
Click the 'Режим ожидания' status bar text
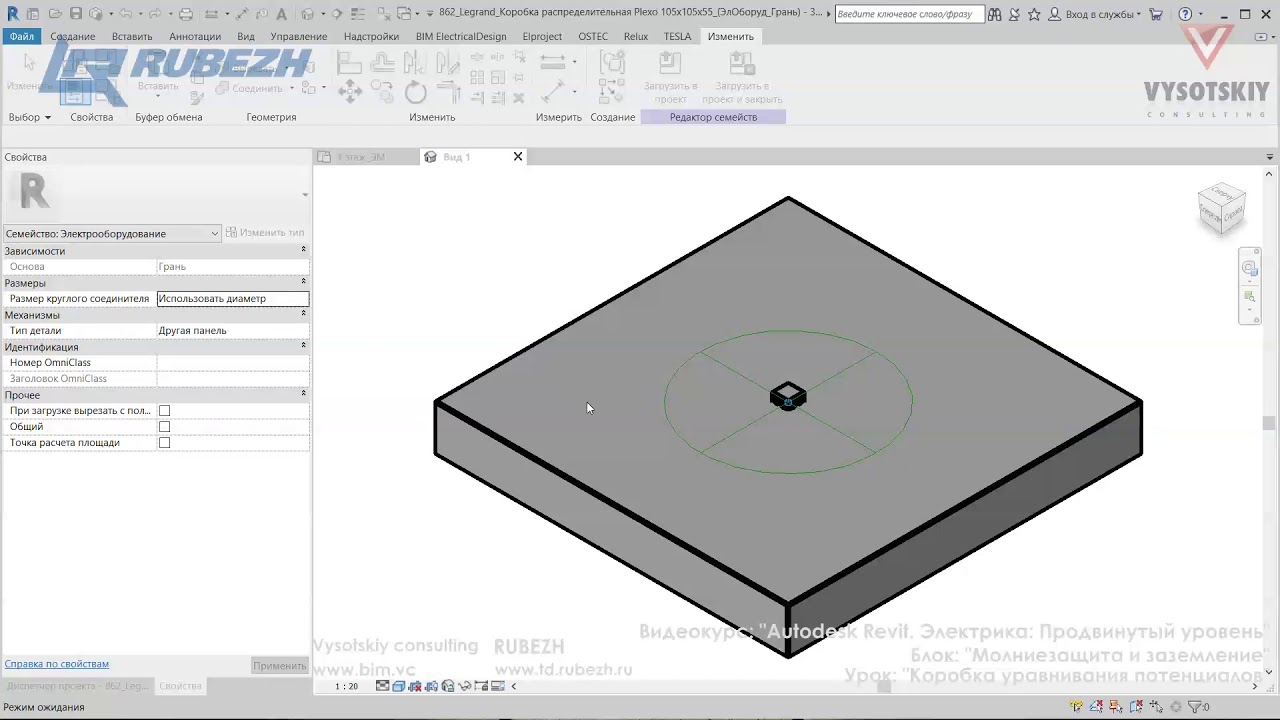coord(44,707)
